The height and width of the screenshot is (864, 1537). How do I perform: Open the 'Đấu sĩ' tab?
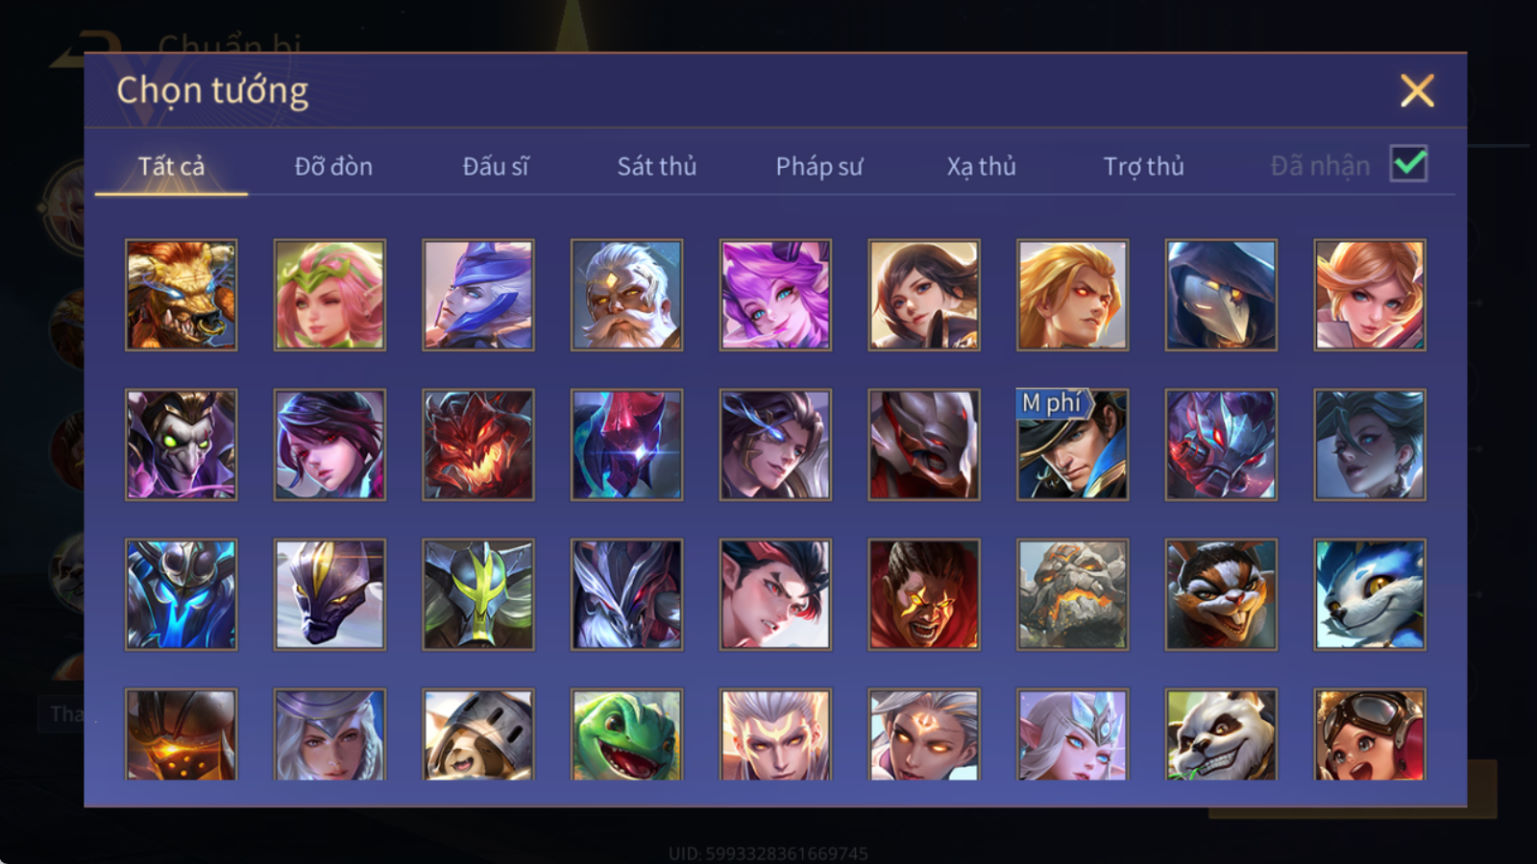[x=495, y=166]
